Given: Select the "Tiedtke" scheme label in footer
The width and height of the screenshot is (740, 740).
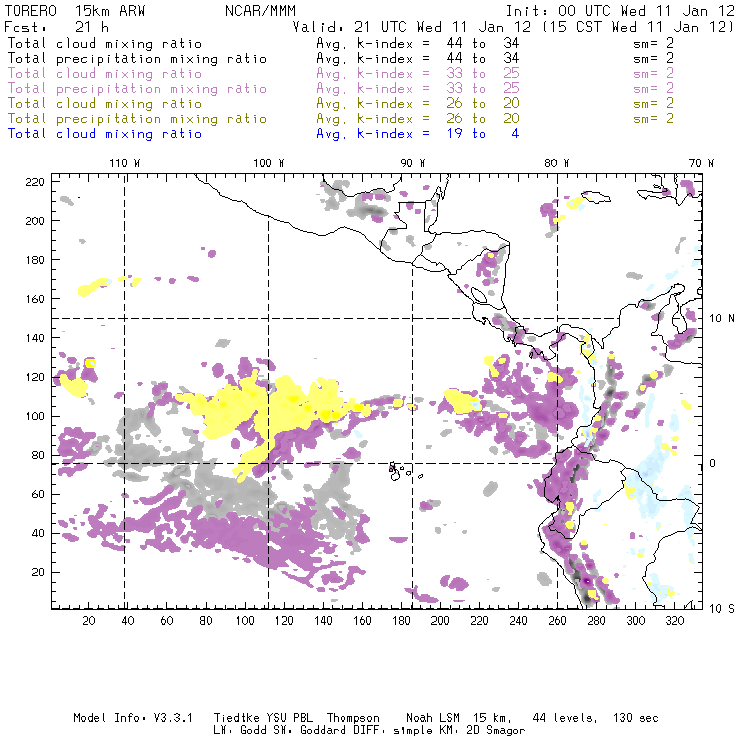Looking at the screenshot, I should tap(236, 718).
